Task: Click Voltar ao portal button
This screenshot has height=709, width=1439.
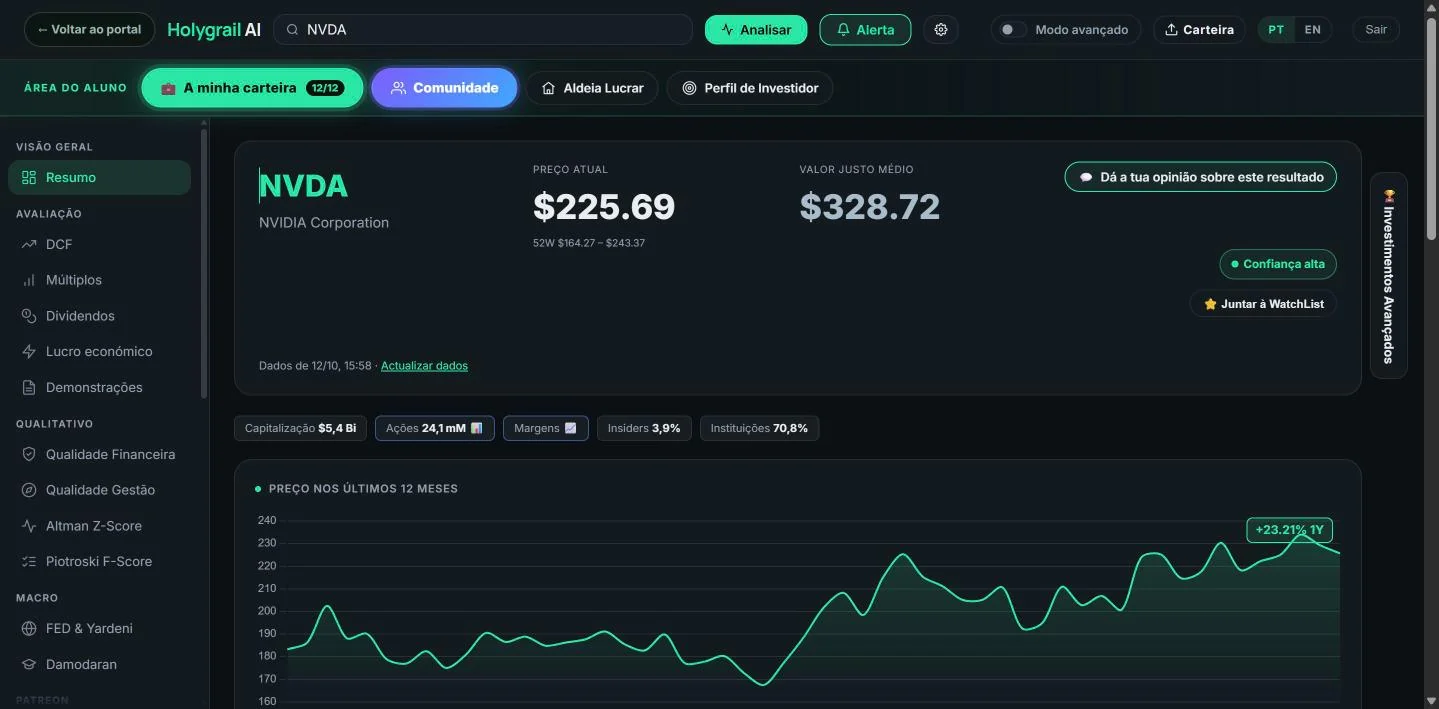Action: (x=89, y=30)
